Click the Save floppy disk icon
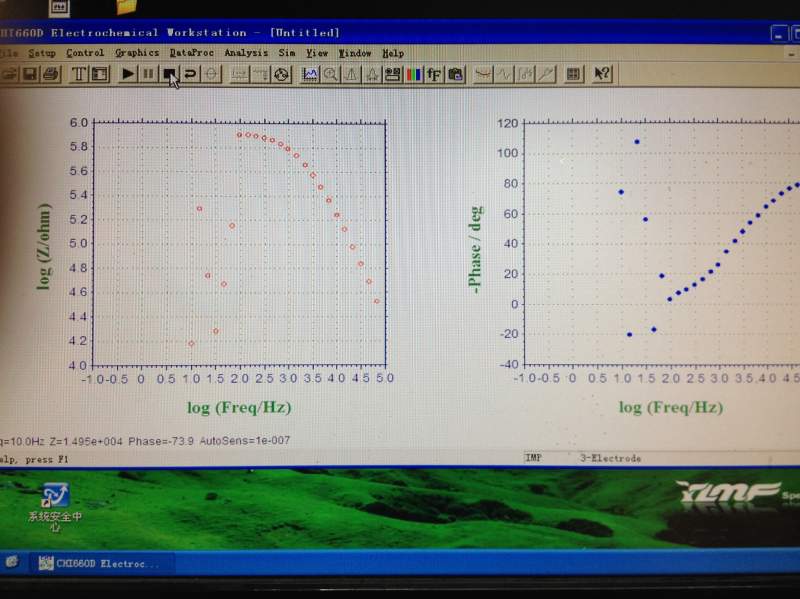 30,74
